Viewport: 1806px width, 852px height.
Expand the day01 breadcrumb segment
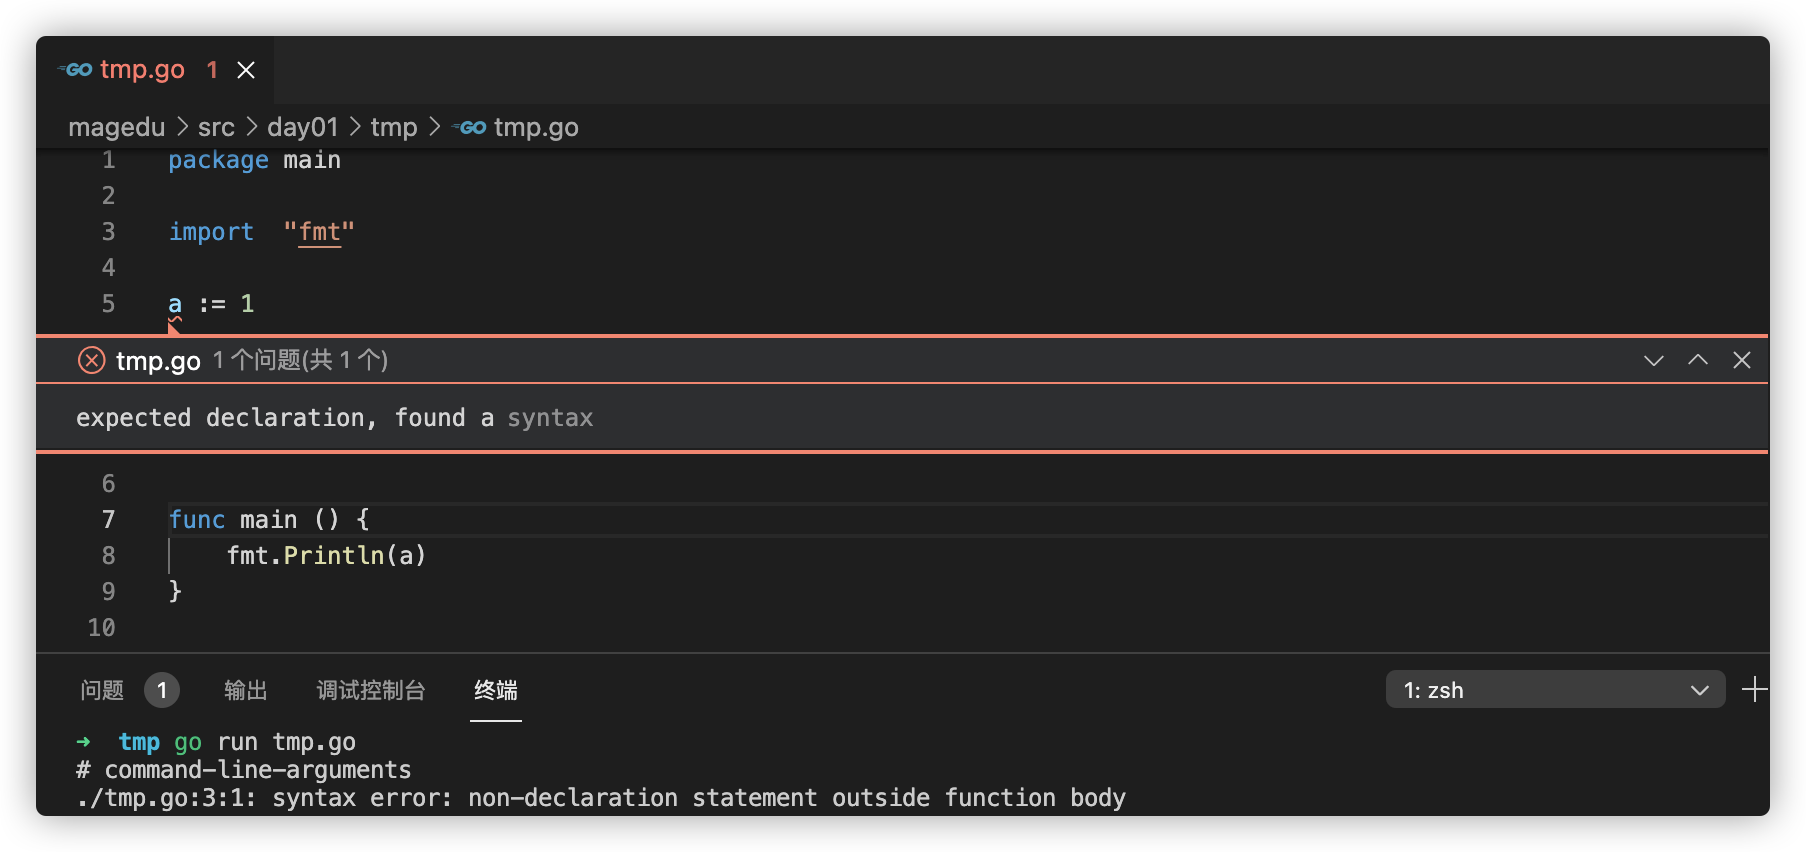302,128
